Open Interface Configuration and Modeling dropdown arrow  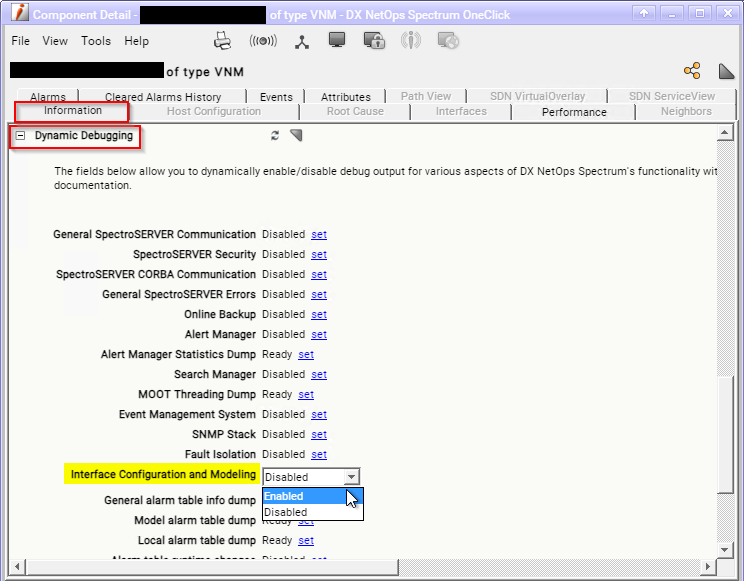(350, 477)
